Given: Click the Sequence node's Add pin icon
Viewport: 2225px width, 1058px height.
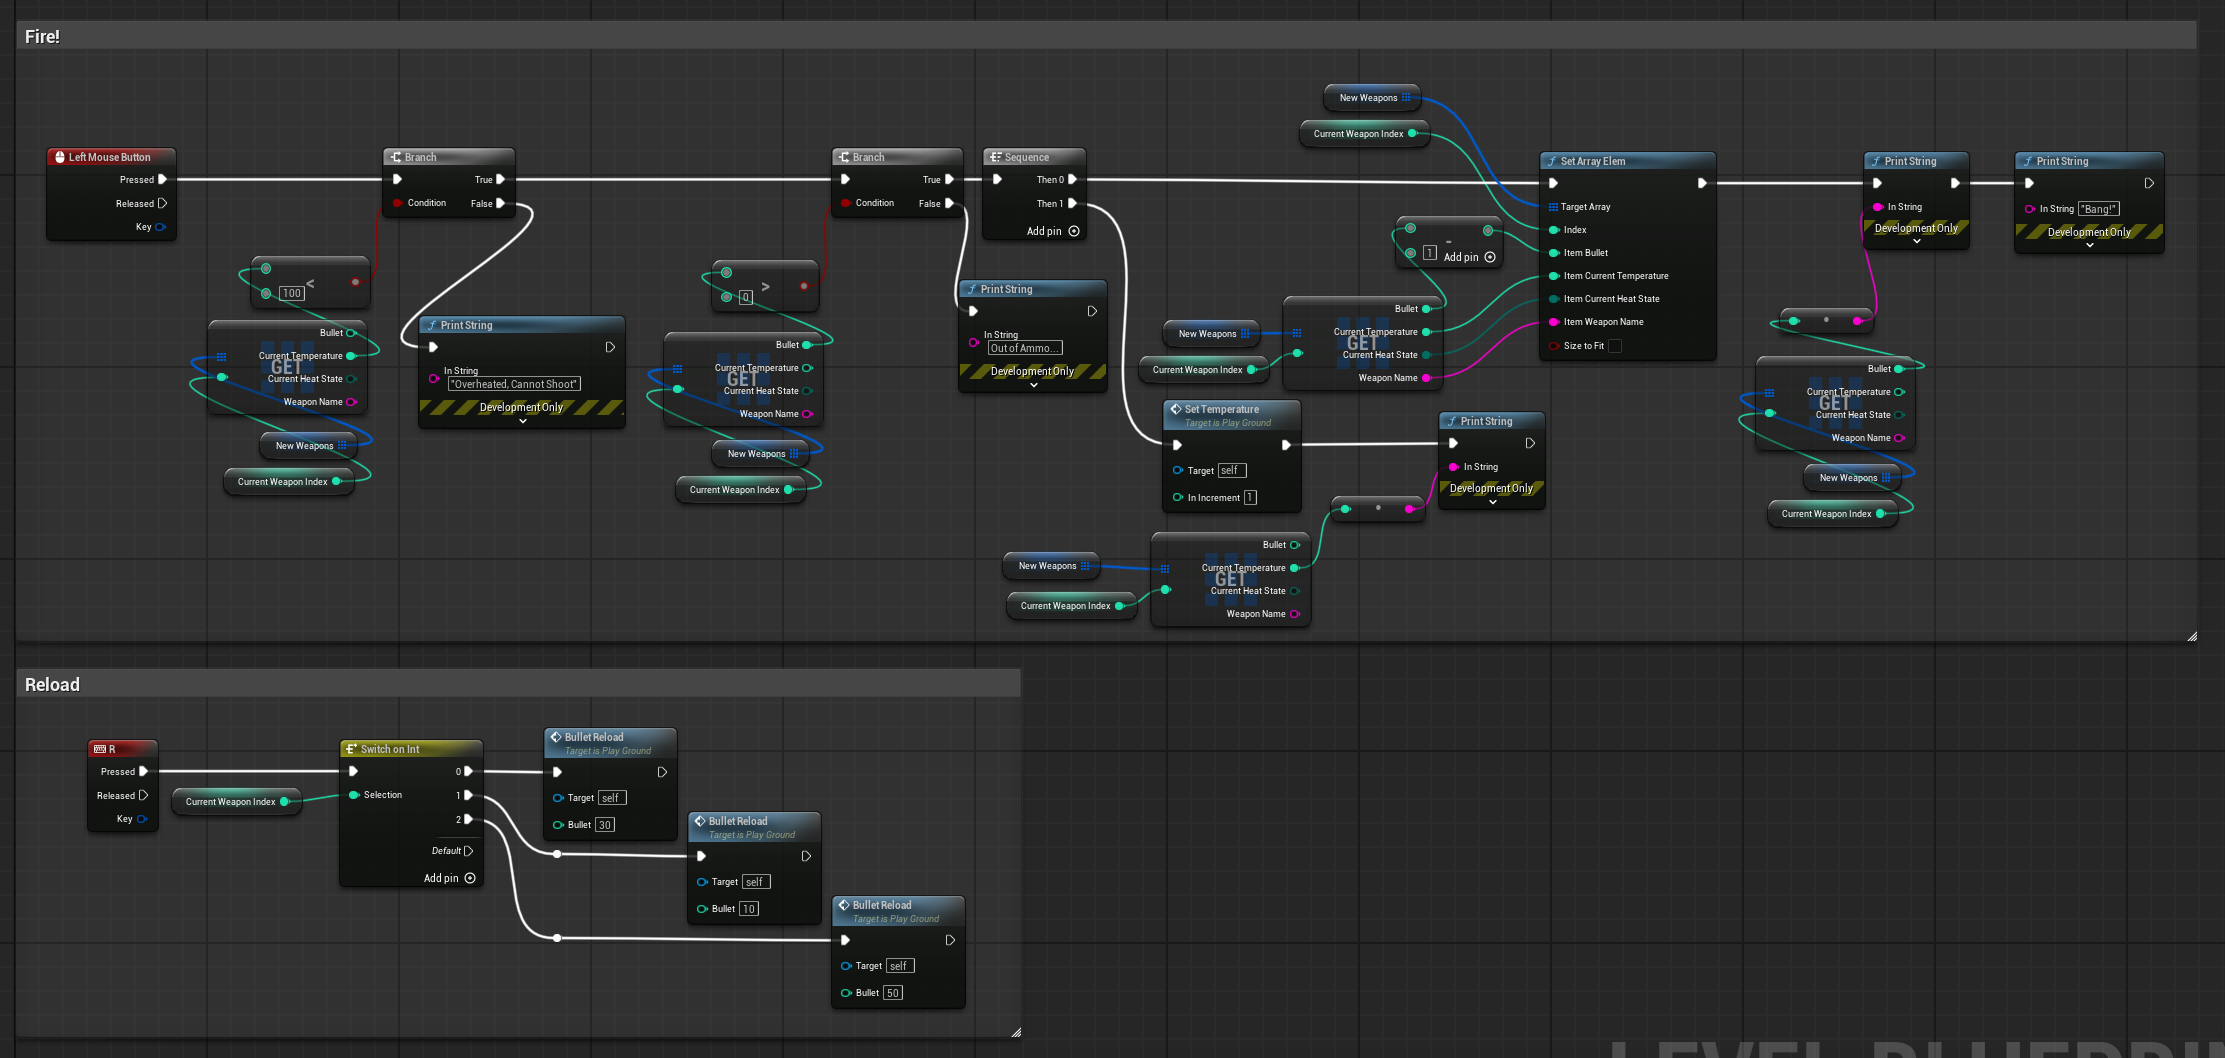Looking at the screenshot, I should point(1074,231).
